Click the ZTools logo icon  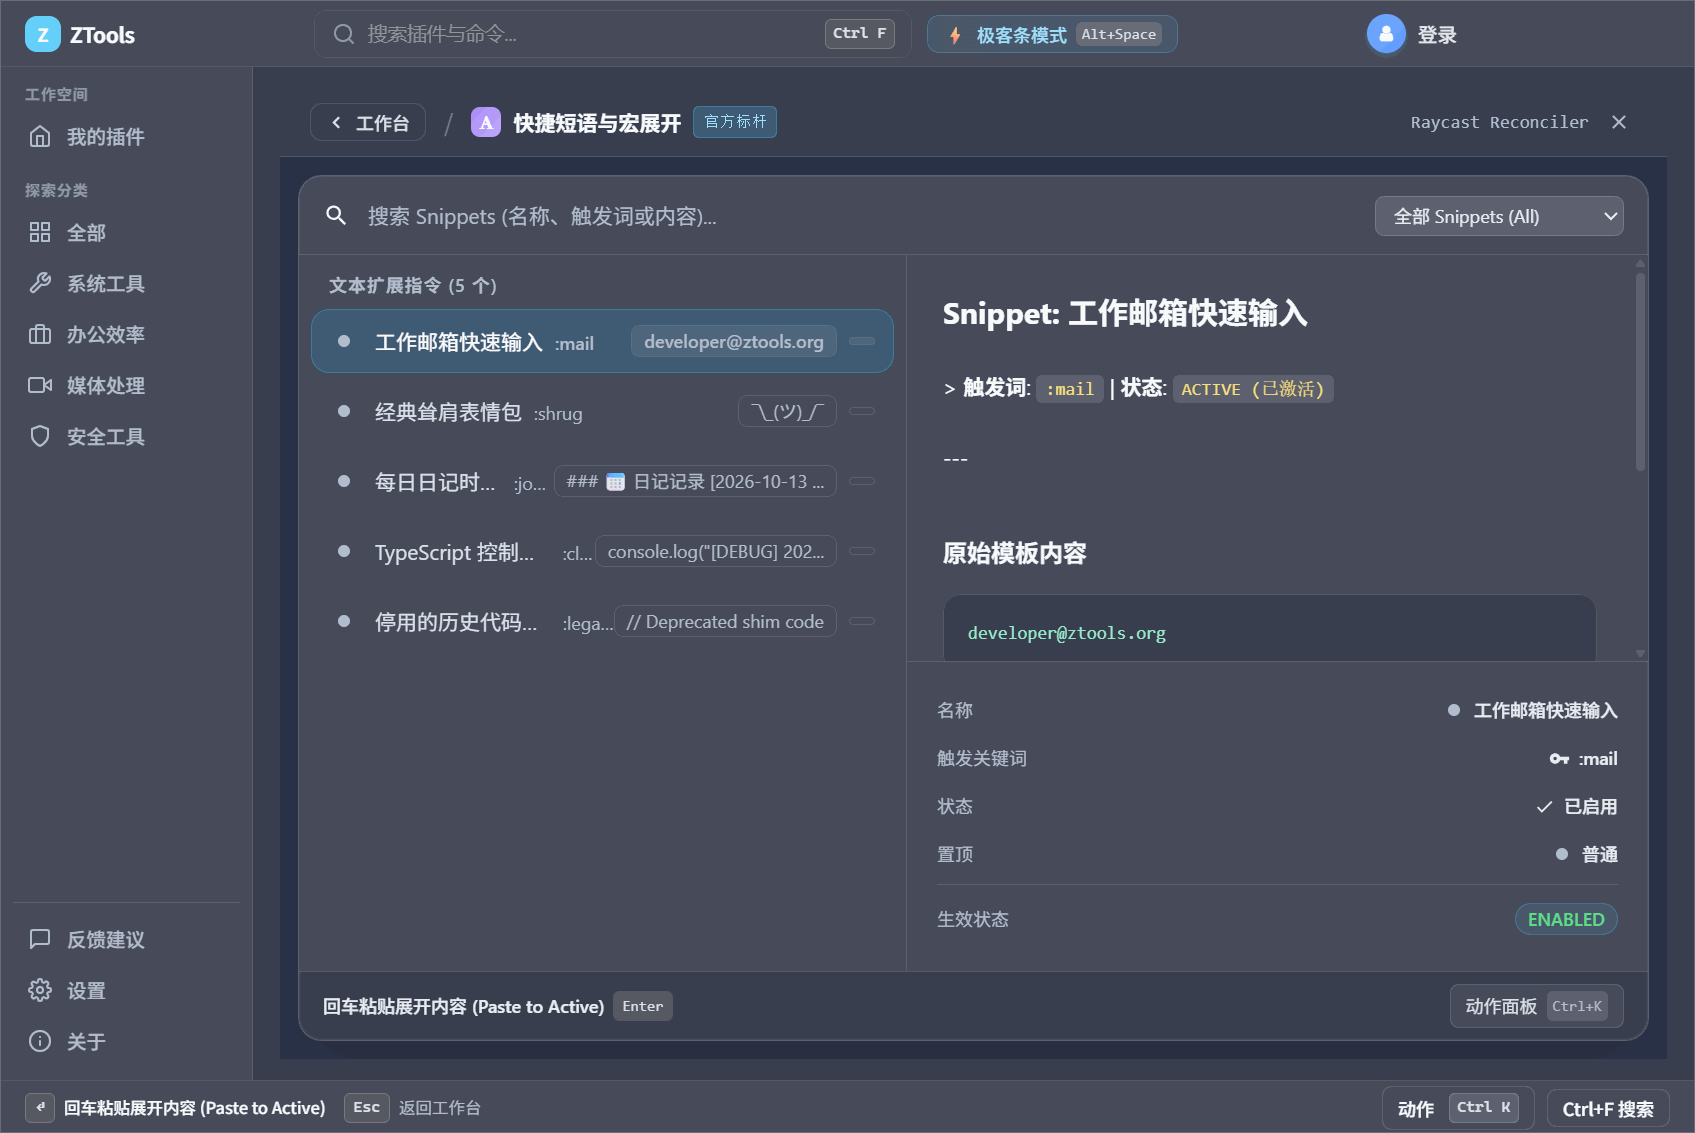coord(43,35)
